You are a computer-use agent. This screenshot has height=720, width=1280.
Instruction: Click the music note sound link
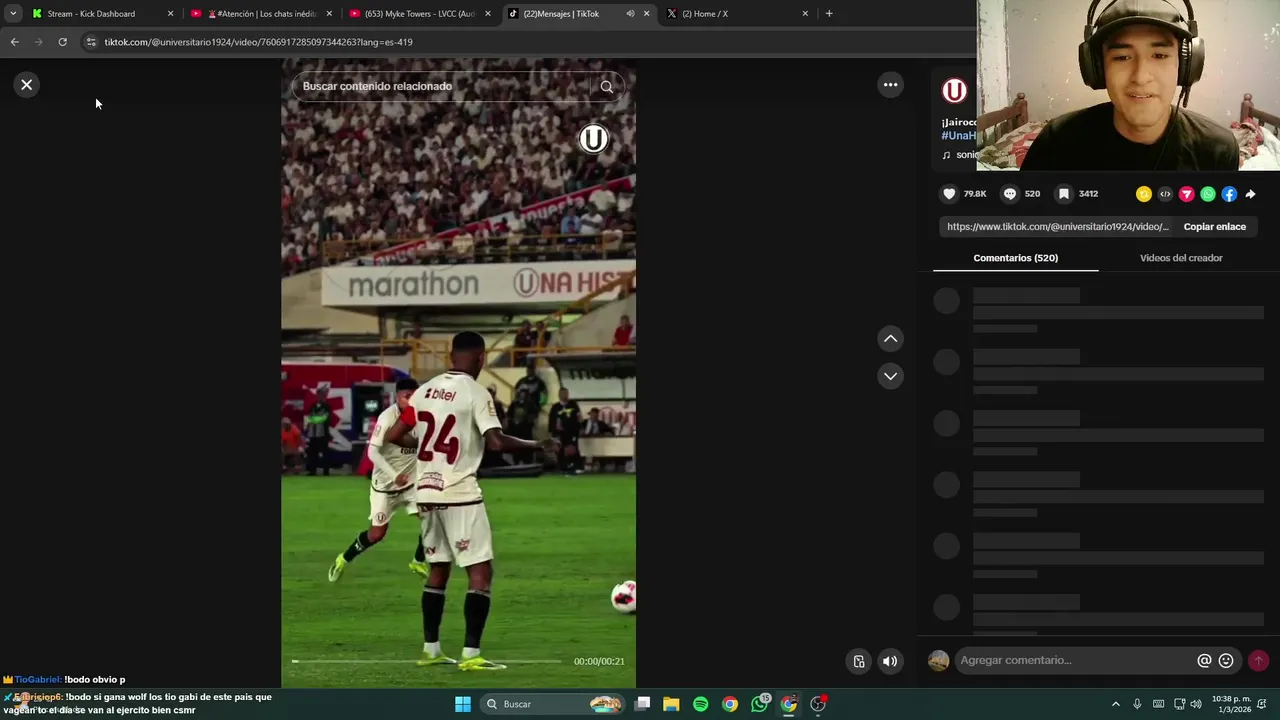[x=961, y=155]
